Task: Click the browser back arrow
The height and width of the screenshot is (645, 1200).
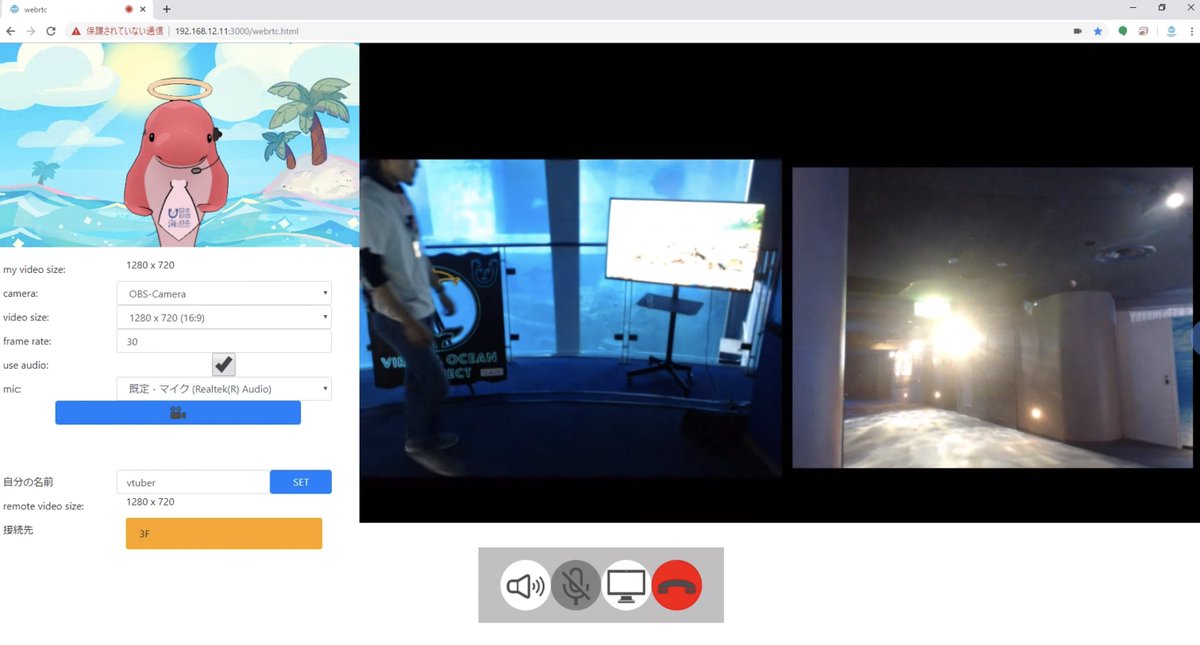Action: point(11,31)
